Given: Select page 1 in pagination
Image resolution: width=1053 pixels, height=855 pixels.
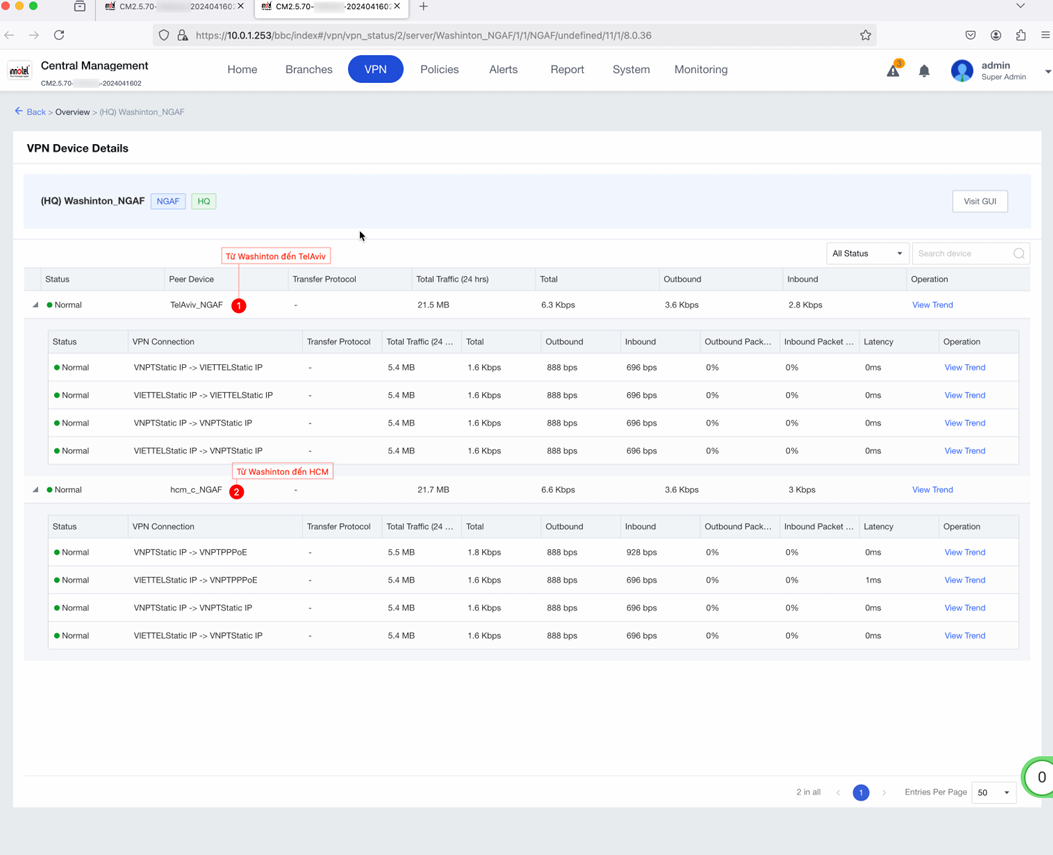Looking at the screenshot, I should [x=860, y=793].
